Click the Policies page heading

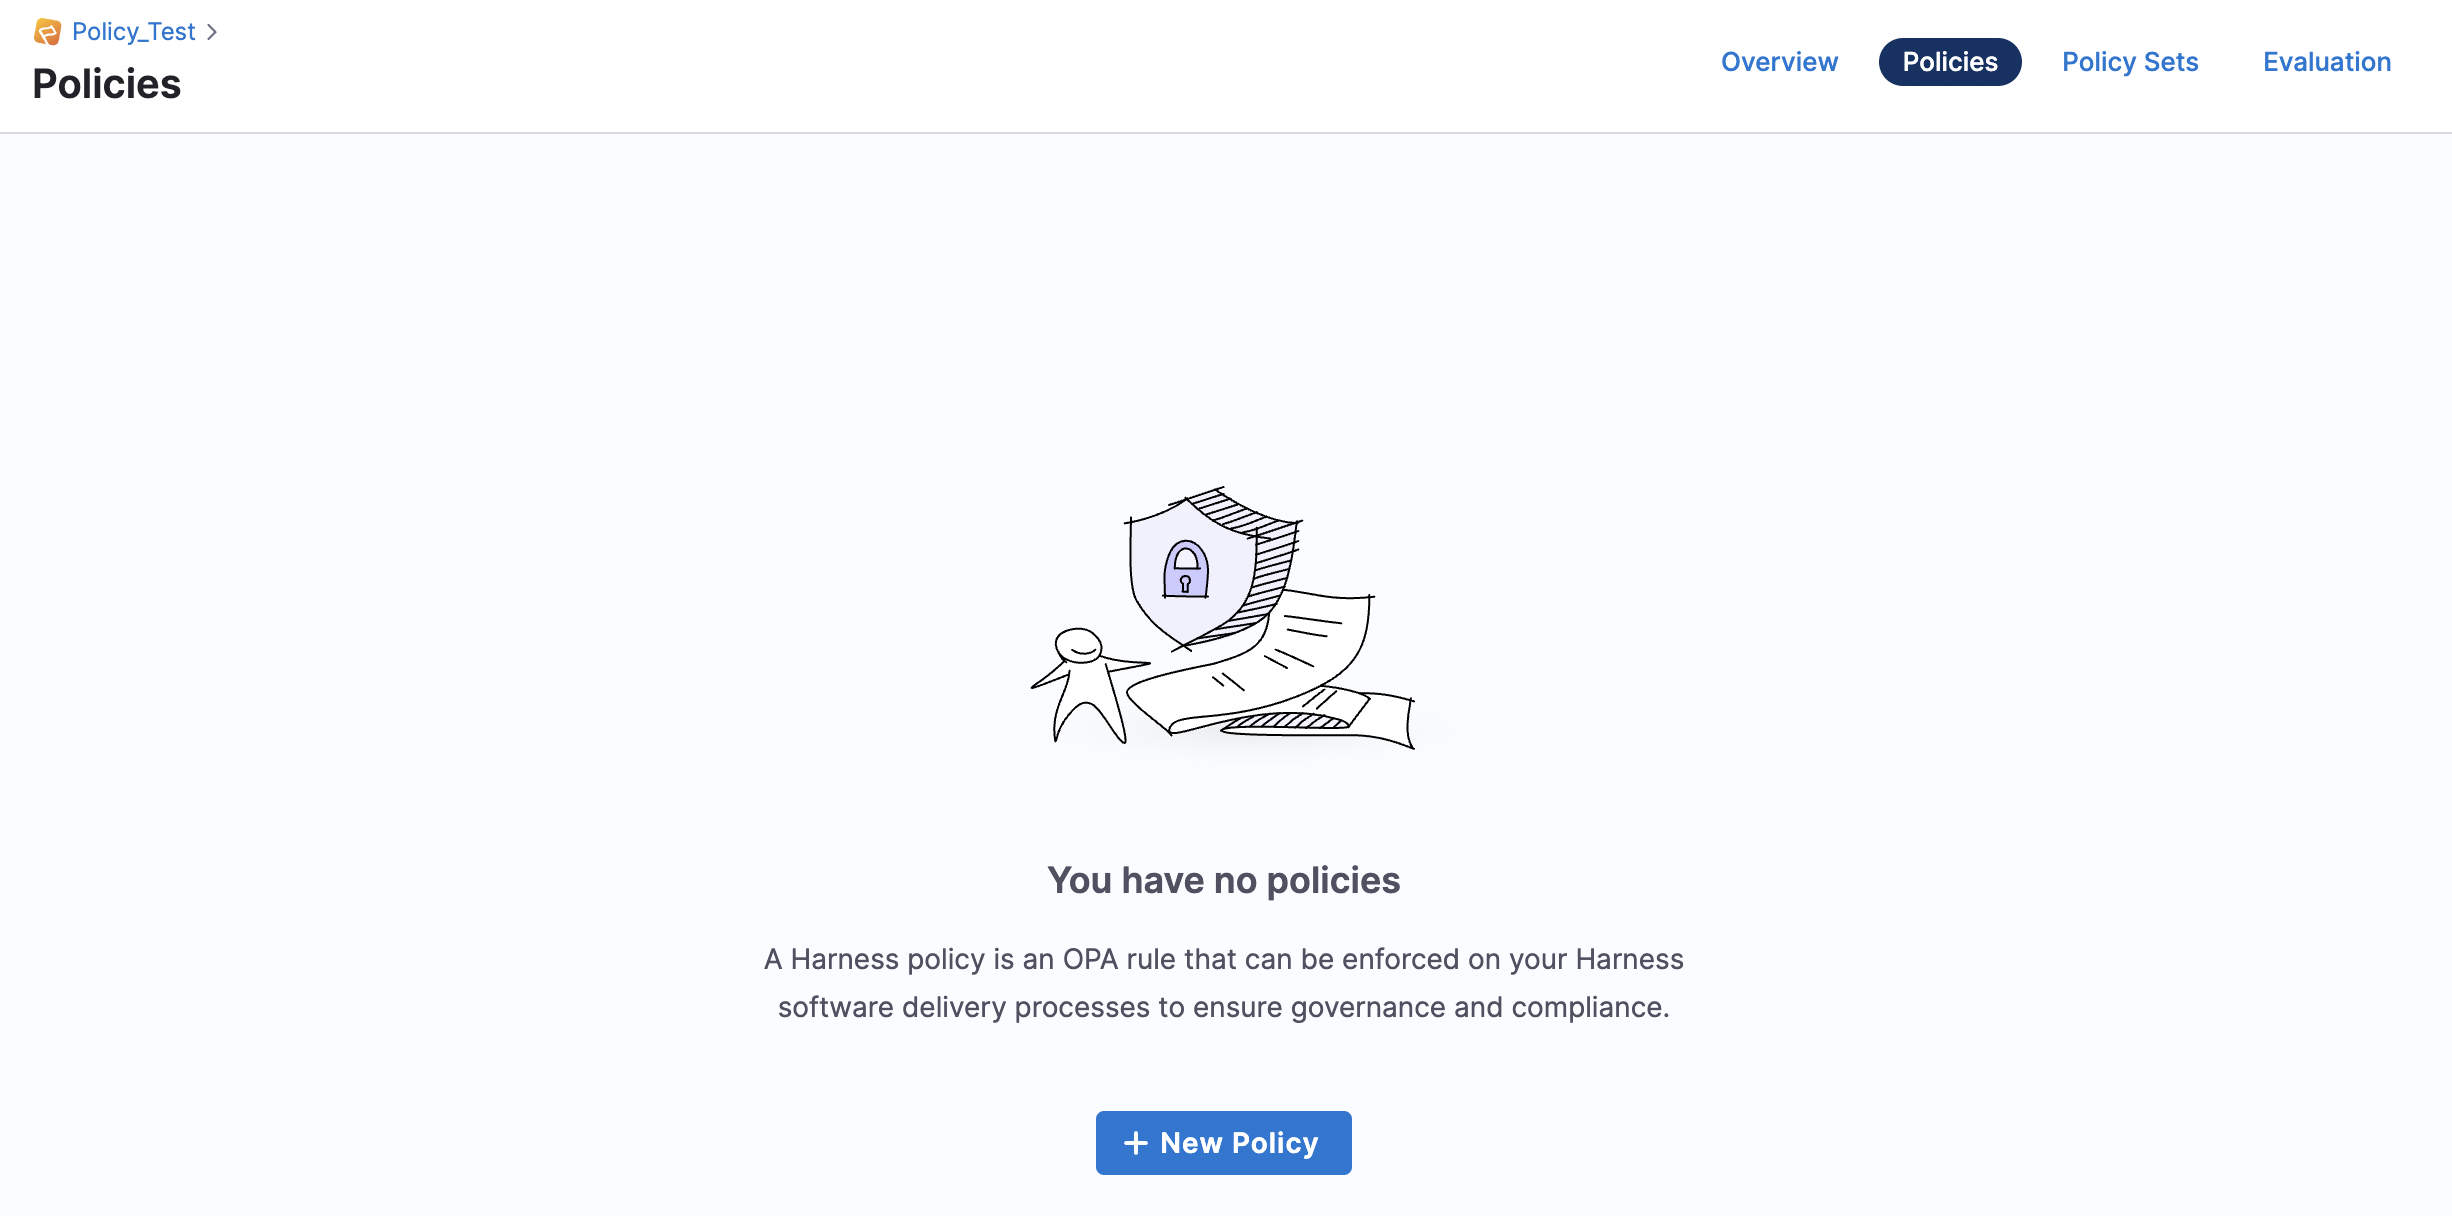coord(107,84)
